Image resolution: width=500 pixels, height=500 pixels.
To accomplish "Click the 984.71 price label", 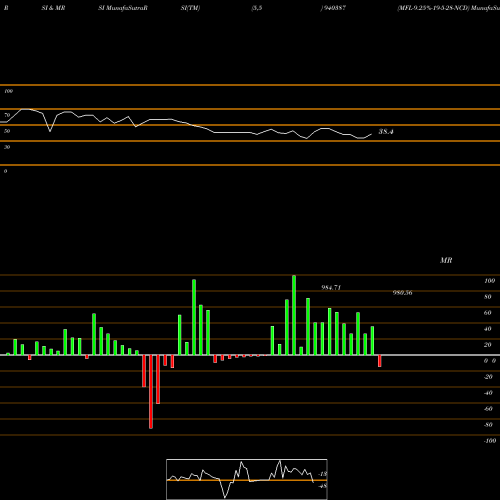I will coord(331,287).
